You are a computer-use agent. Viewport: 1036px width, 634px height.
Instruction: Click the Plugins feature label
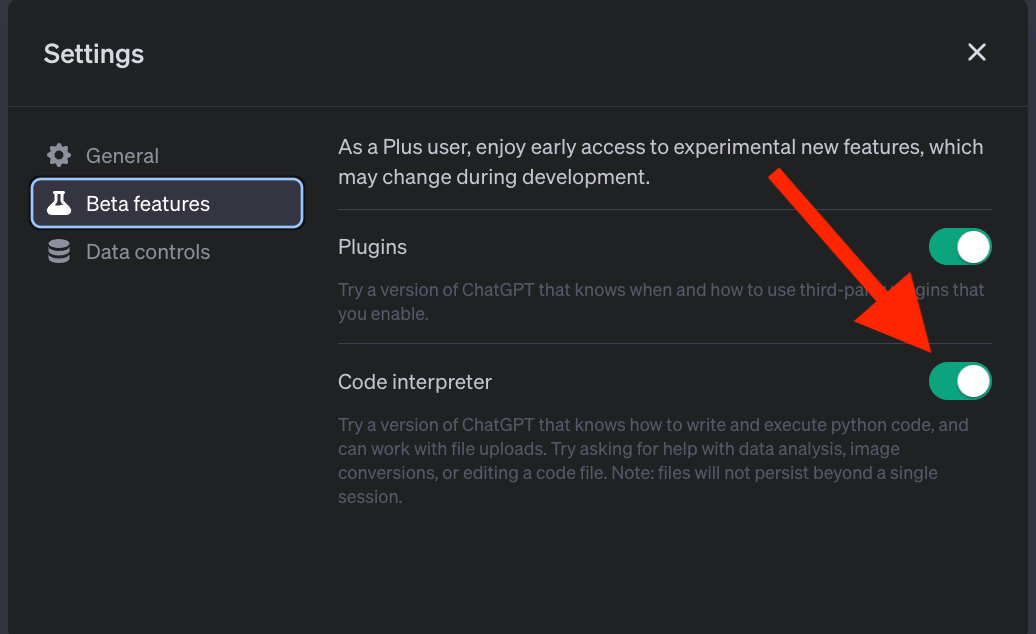[x=372, y=246]
